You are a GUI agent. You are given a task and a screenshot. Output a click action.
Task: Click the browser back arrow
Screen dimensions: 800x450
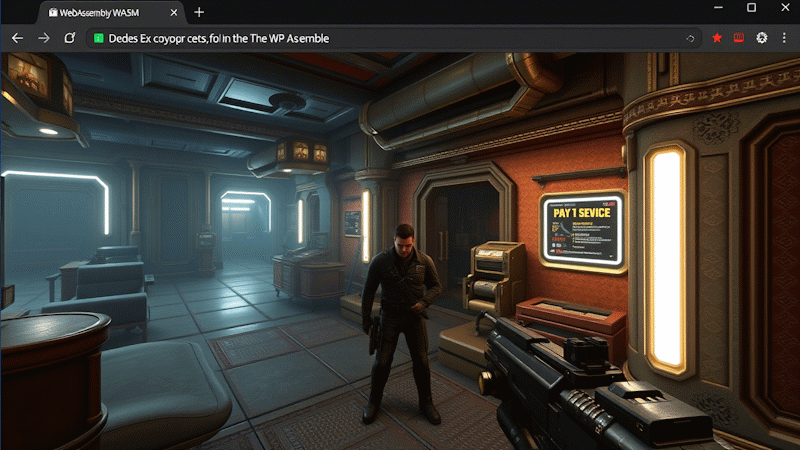point(17,38)
